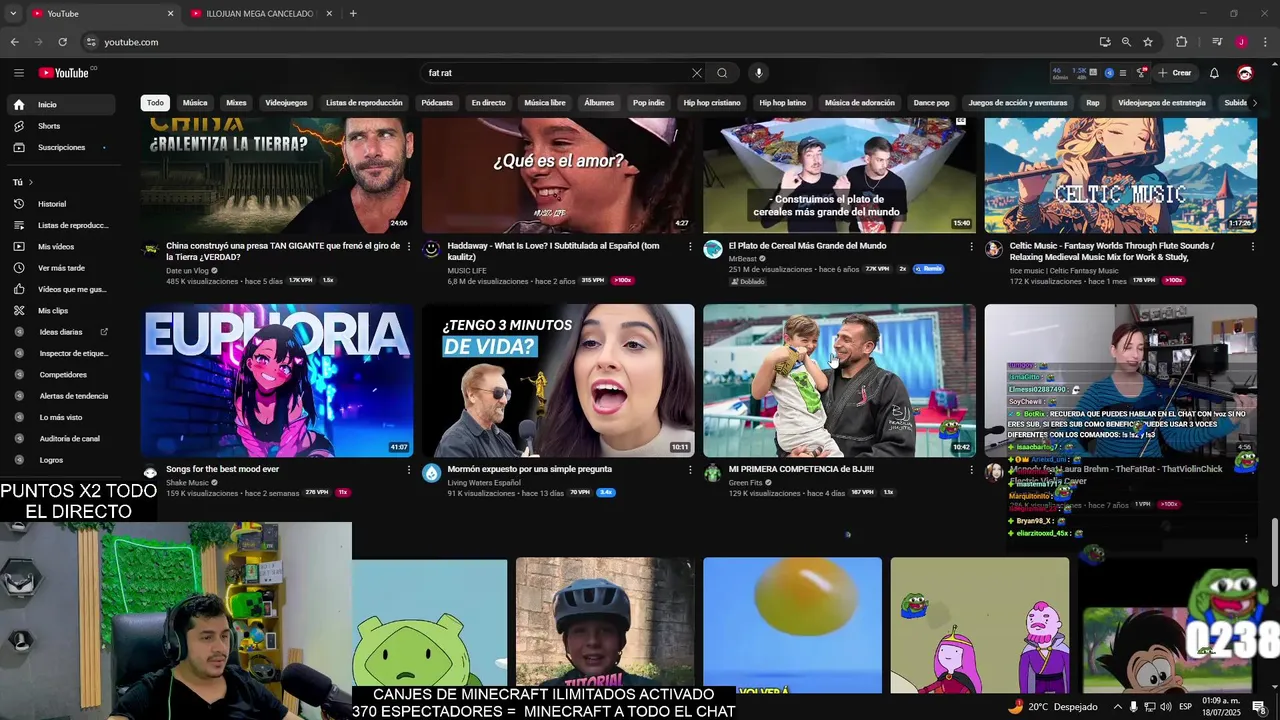Viewport: 1280px width, 720px height.
Task: Bookmark this page with the star
Action: click(x=1148, y=42)
